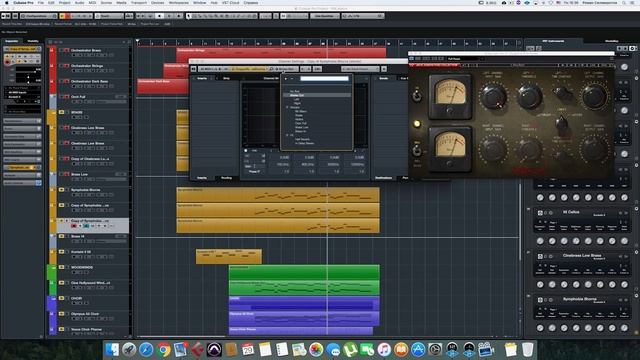Click the lateral/vertical mode selector knob
The image size is (640, 360).
click(x=562, y=122)
